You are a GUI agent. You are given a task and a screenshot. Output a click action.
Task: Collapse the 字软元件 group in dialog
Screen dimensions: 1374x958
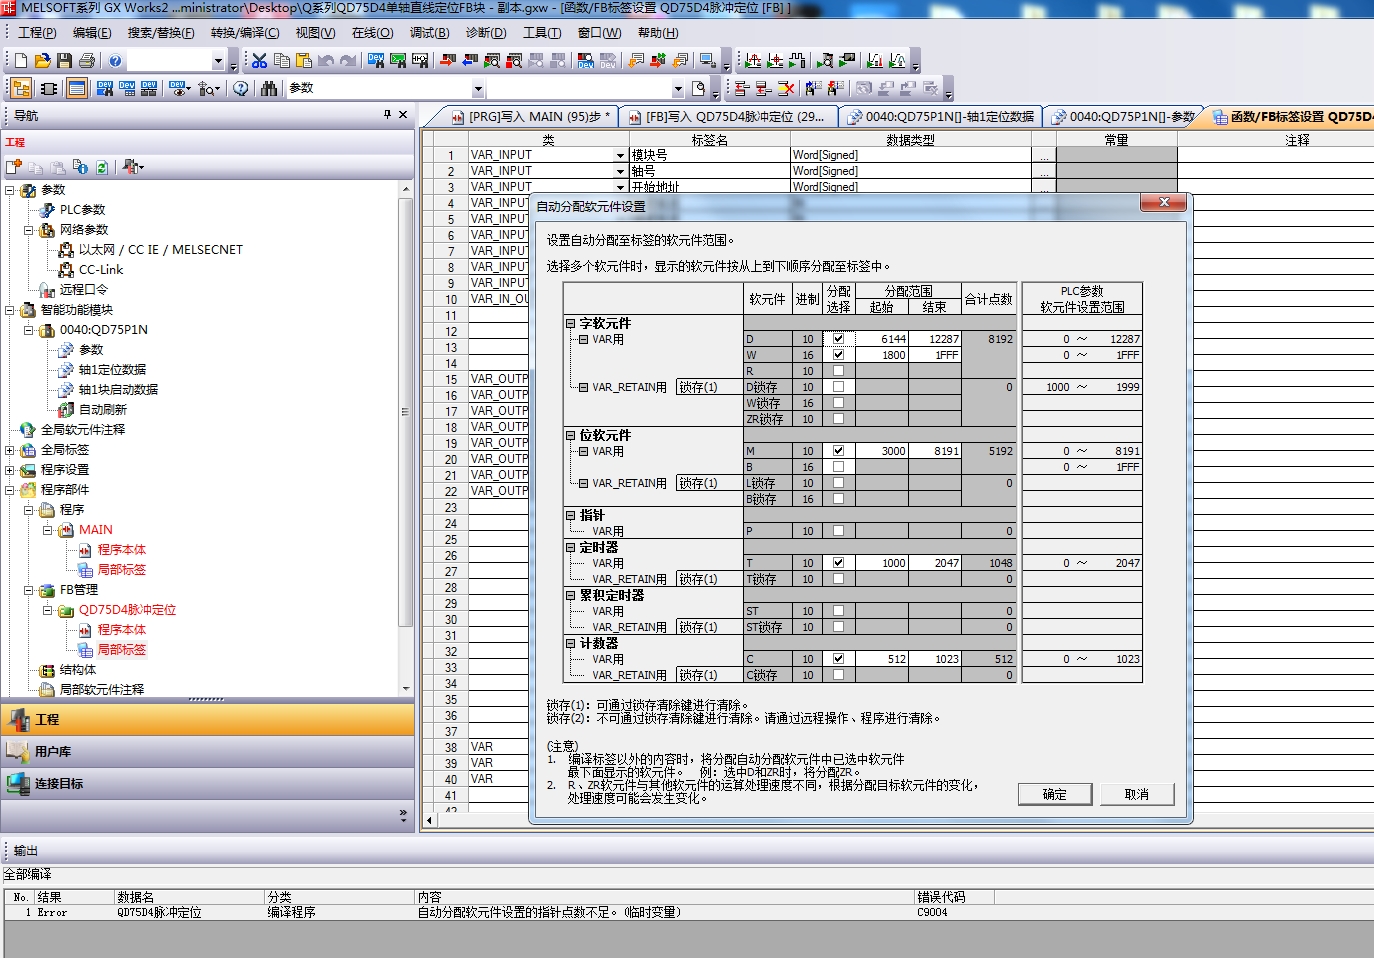coord(571,324)
